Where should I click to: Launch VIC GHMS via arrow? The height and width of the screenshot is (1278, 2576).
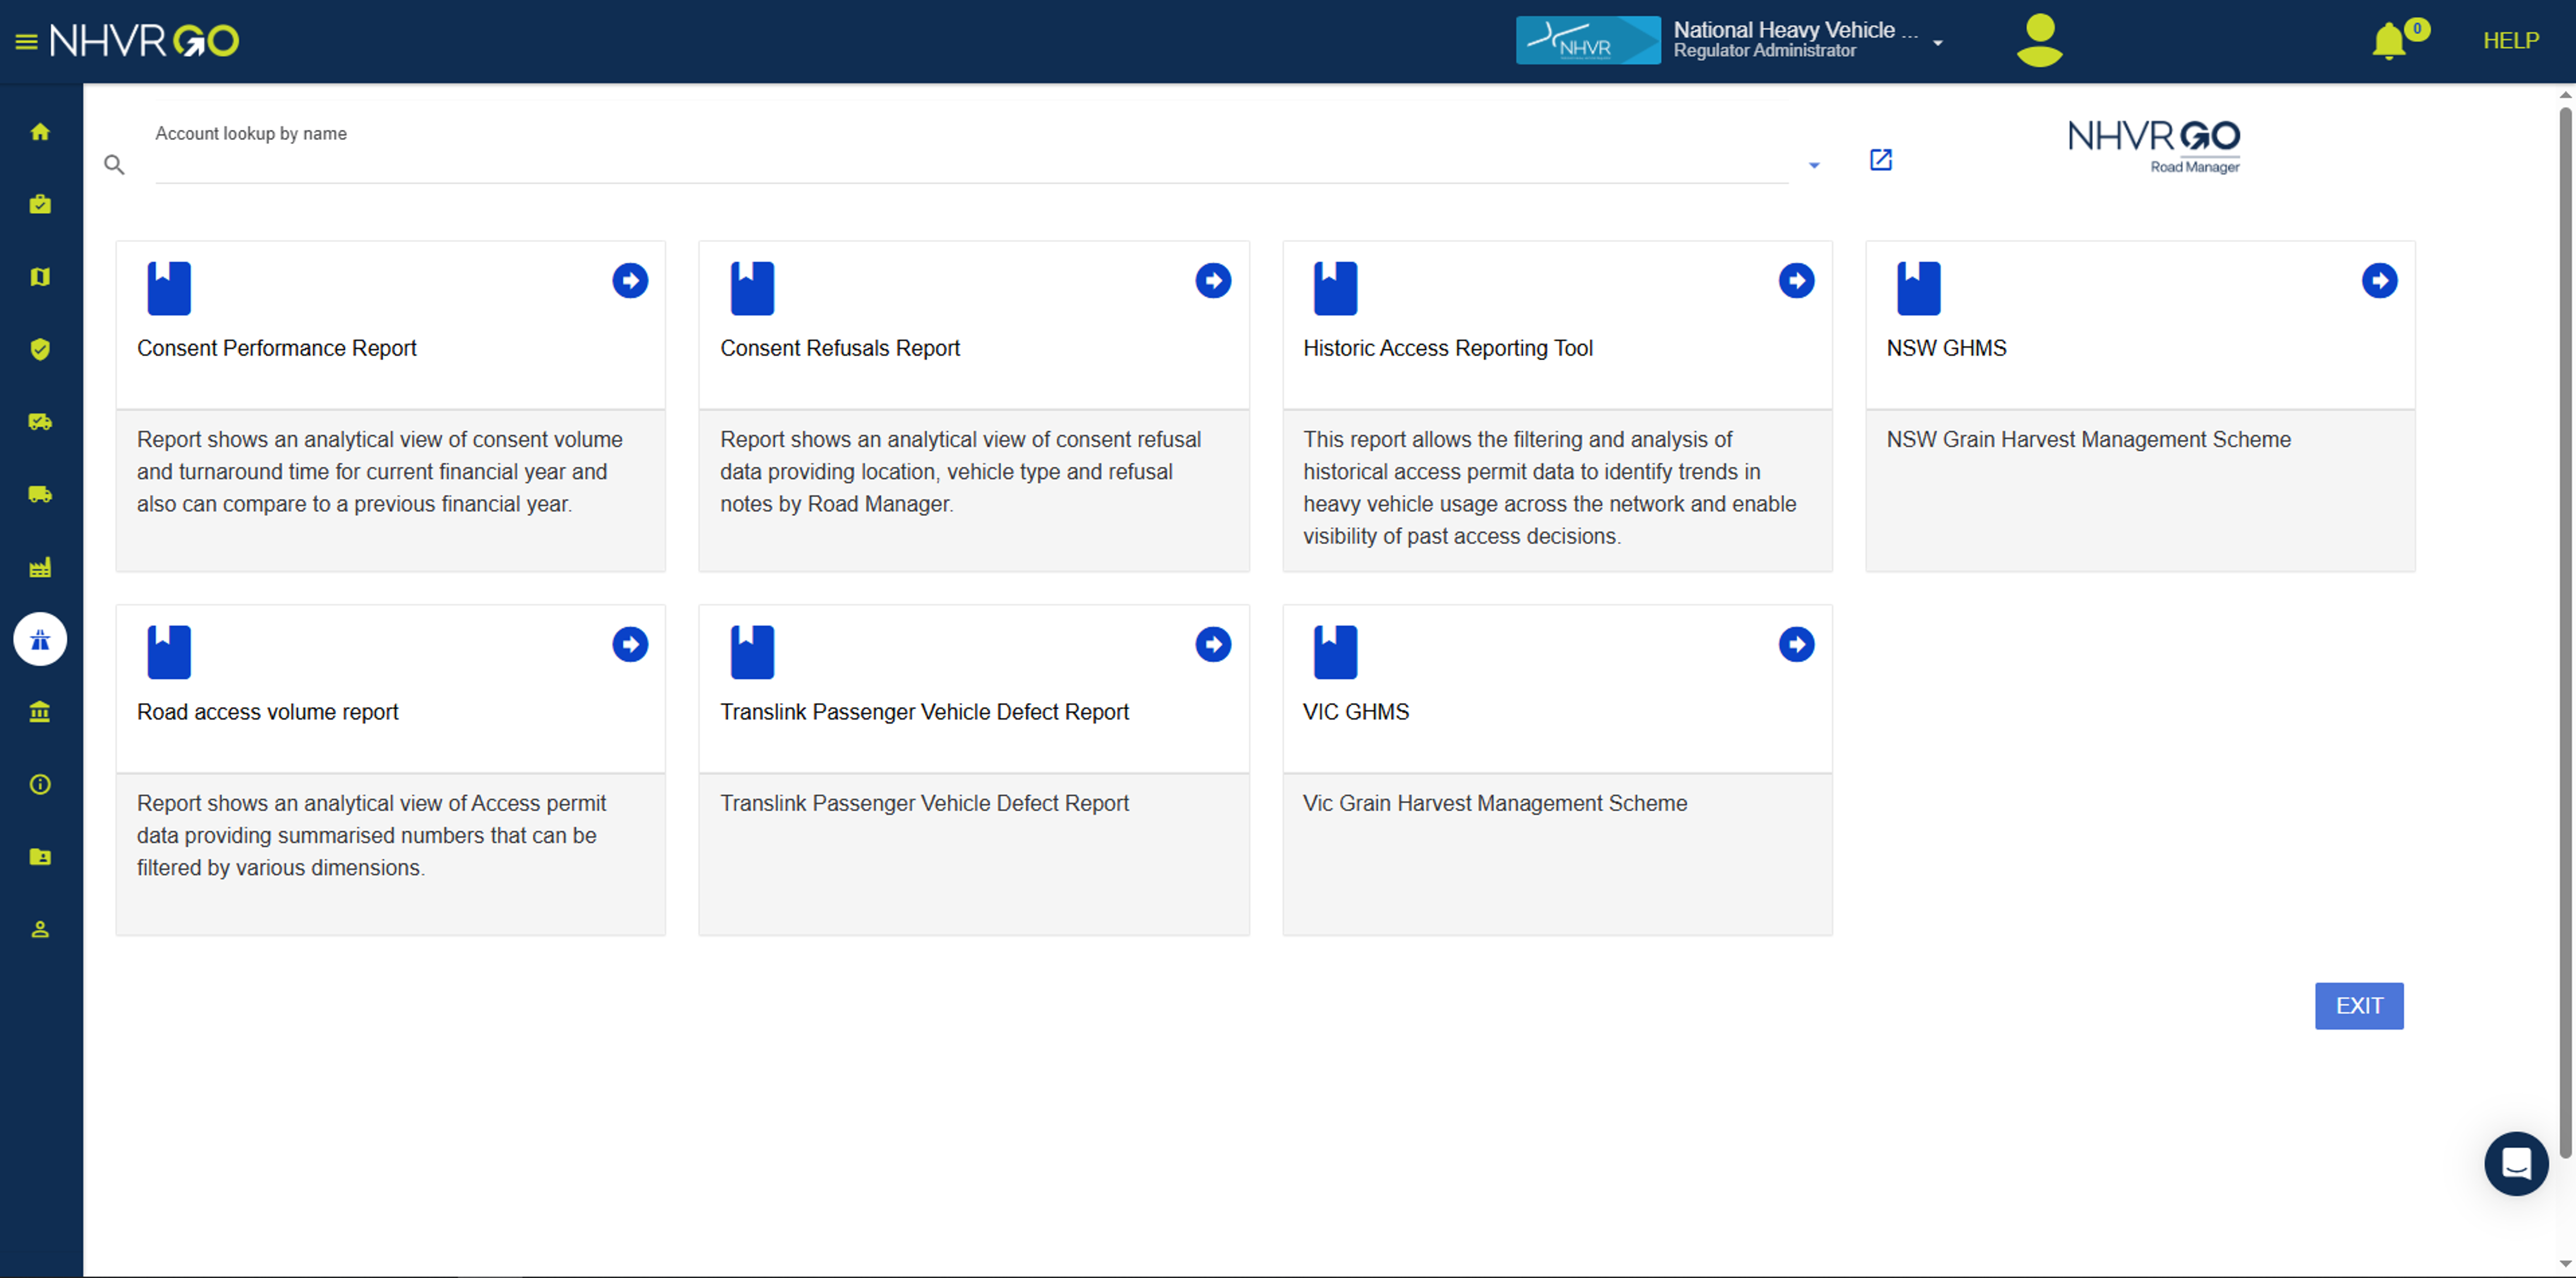(1796, 645)
